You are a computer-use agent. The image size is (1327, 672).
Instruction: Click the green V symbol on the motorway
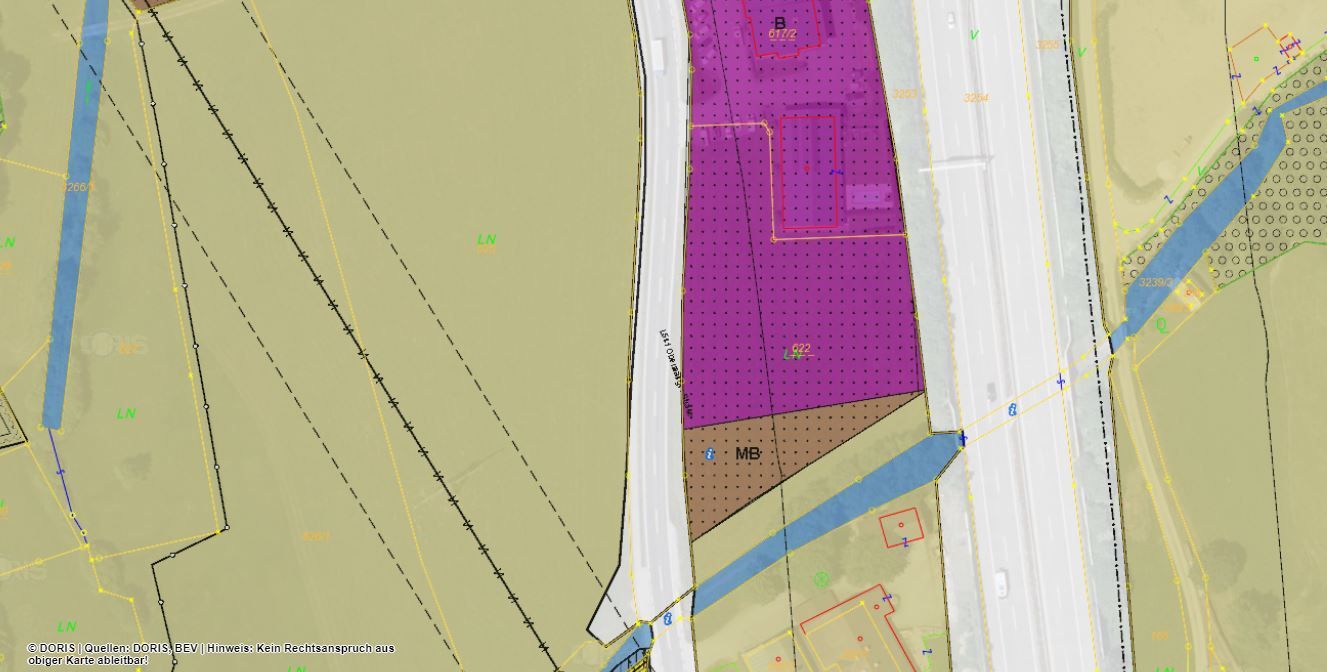point(974,35)
